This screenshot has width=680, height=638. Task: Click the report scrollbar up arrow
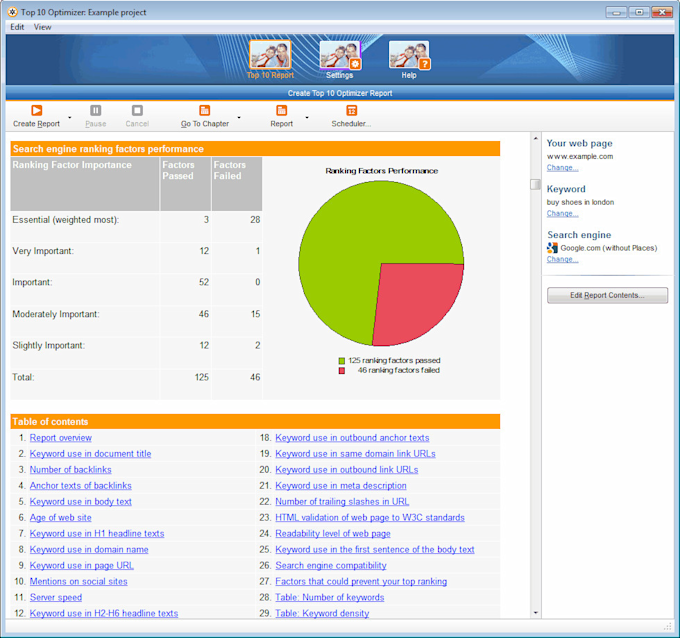tap(536, 138)
